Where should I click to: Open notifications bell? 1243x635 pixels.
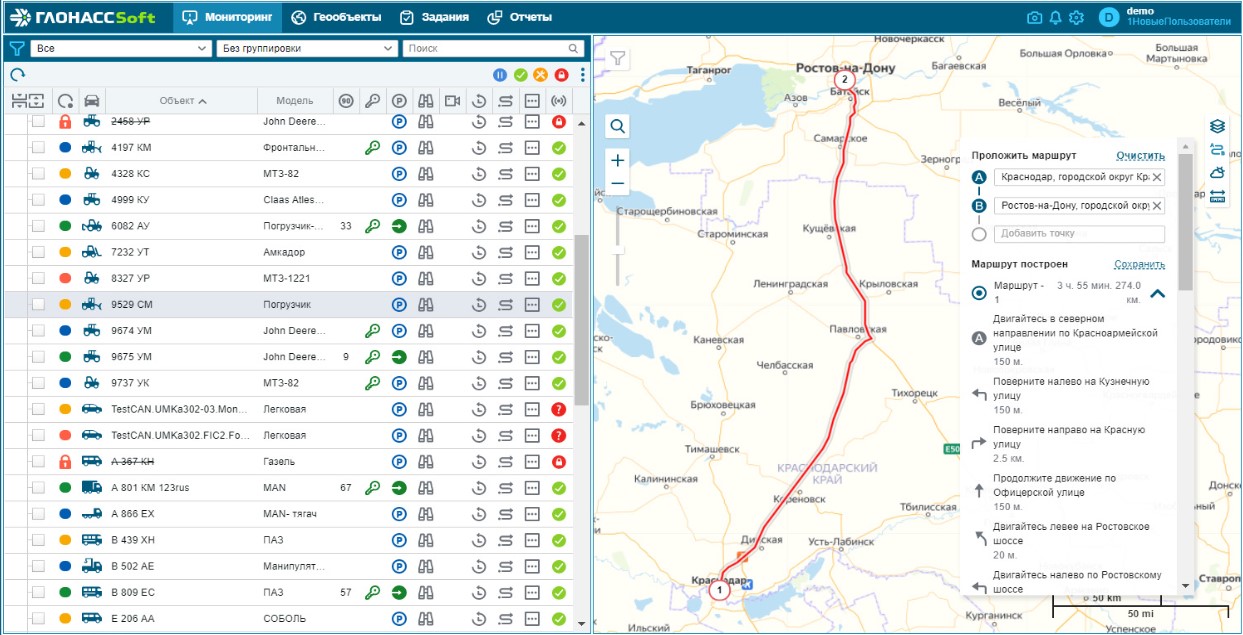1055,18
